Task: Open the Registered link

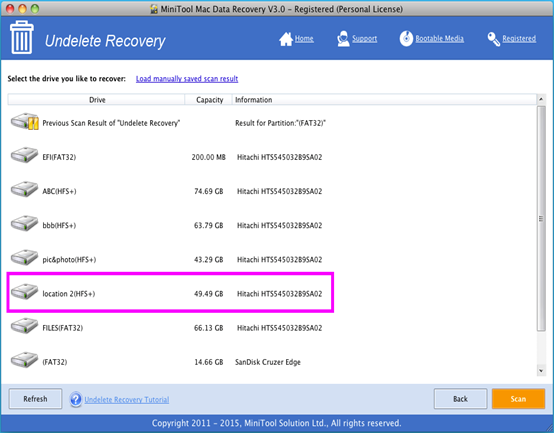Action: click(x=519, y=38)
